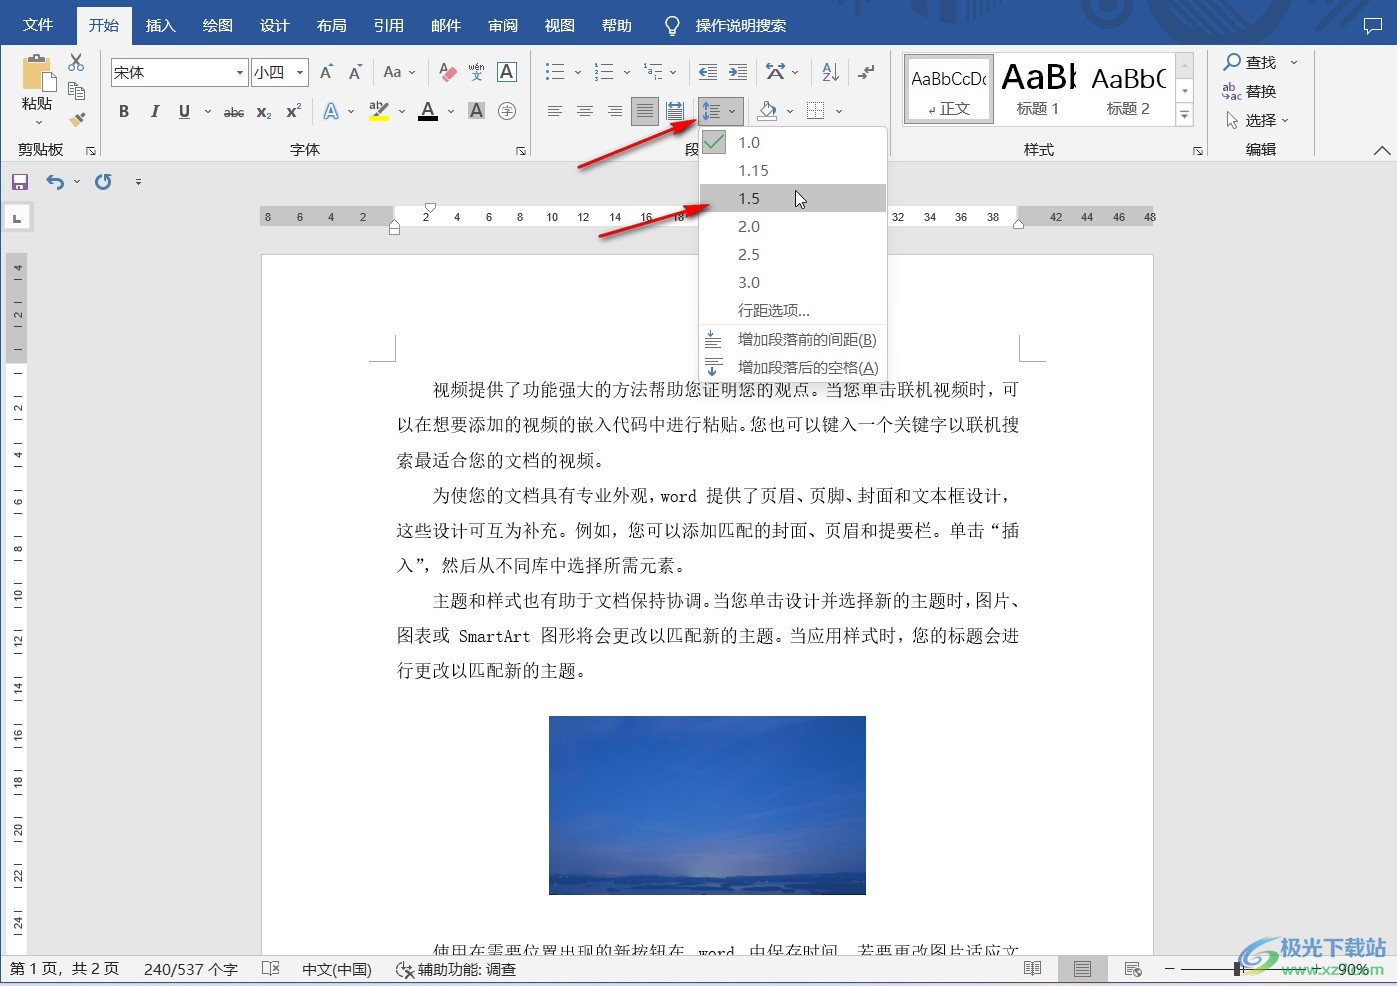Decrease indent icon in paragraph group

708,72
